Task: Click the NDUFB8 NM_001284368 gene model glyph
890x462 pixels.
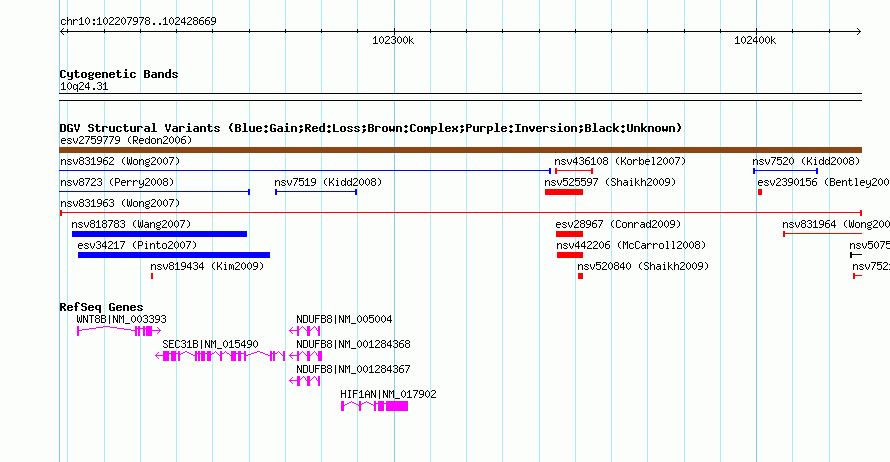Action: tap(306, 356)
